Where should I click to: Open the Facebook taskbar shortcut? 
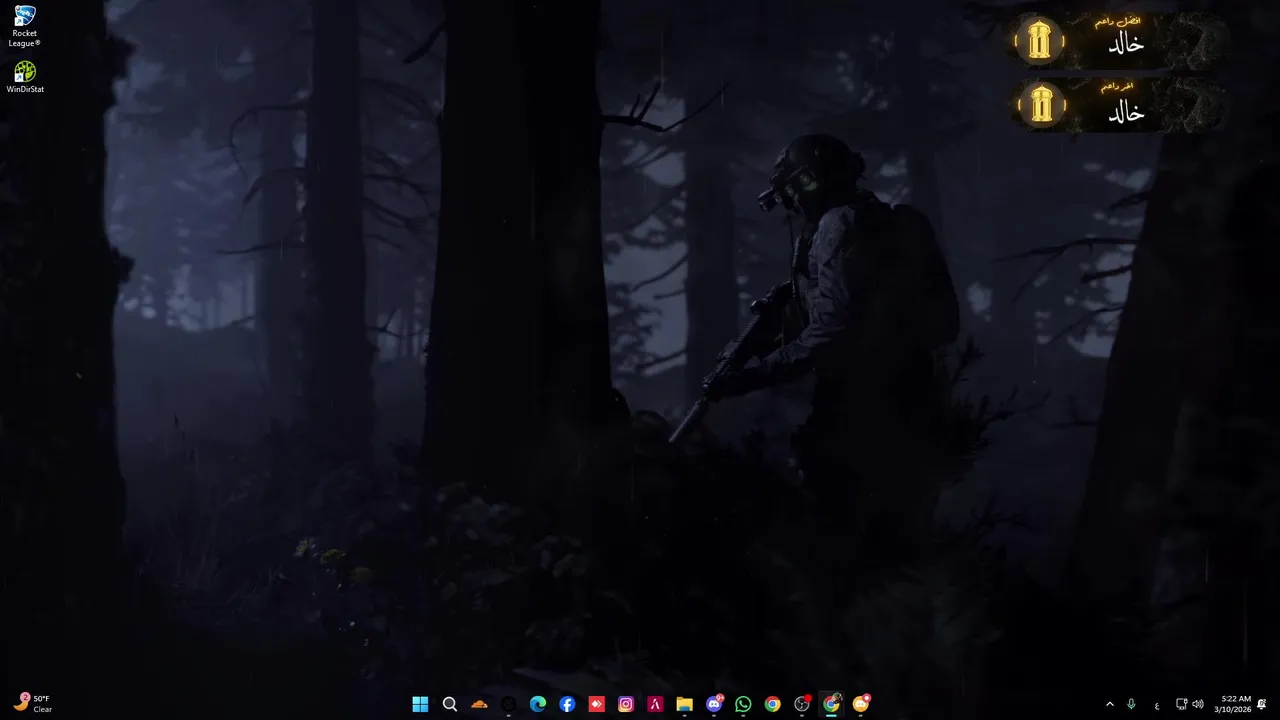(x=567, y=704)
